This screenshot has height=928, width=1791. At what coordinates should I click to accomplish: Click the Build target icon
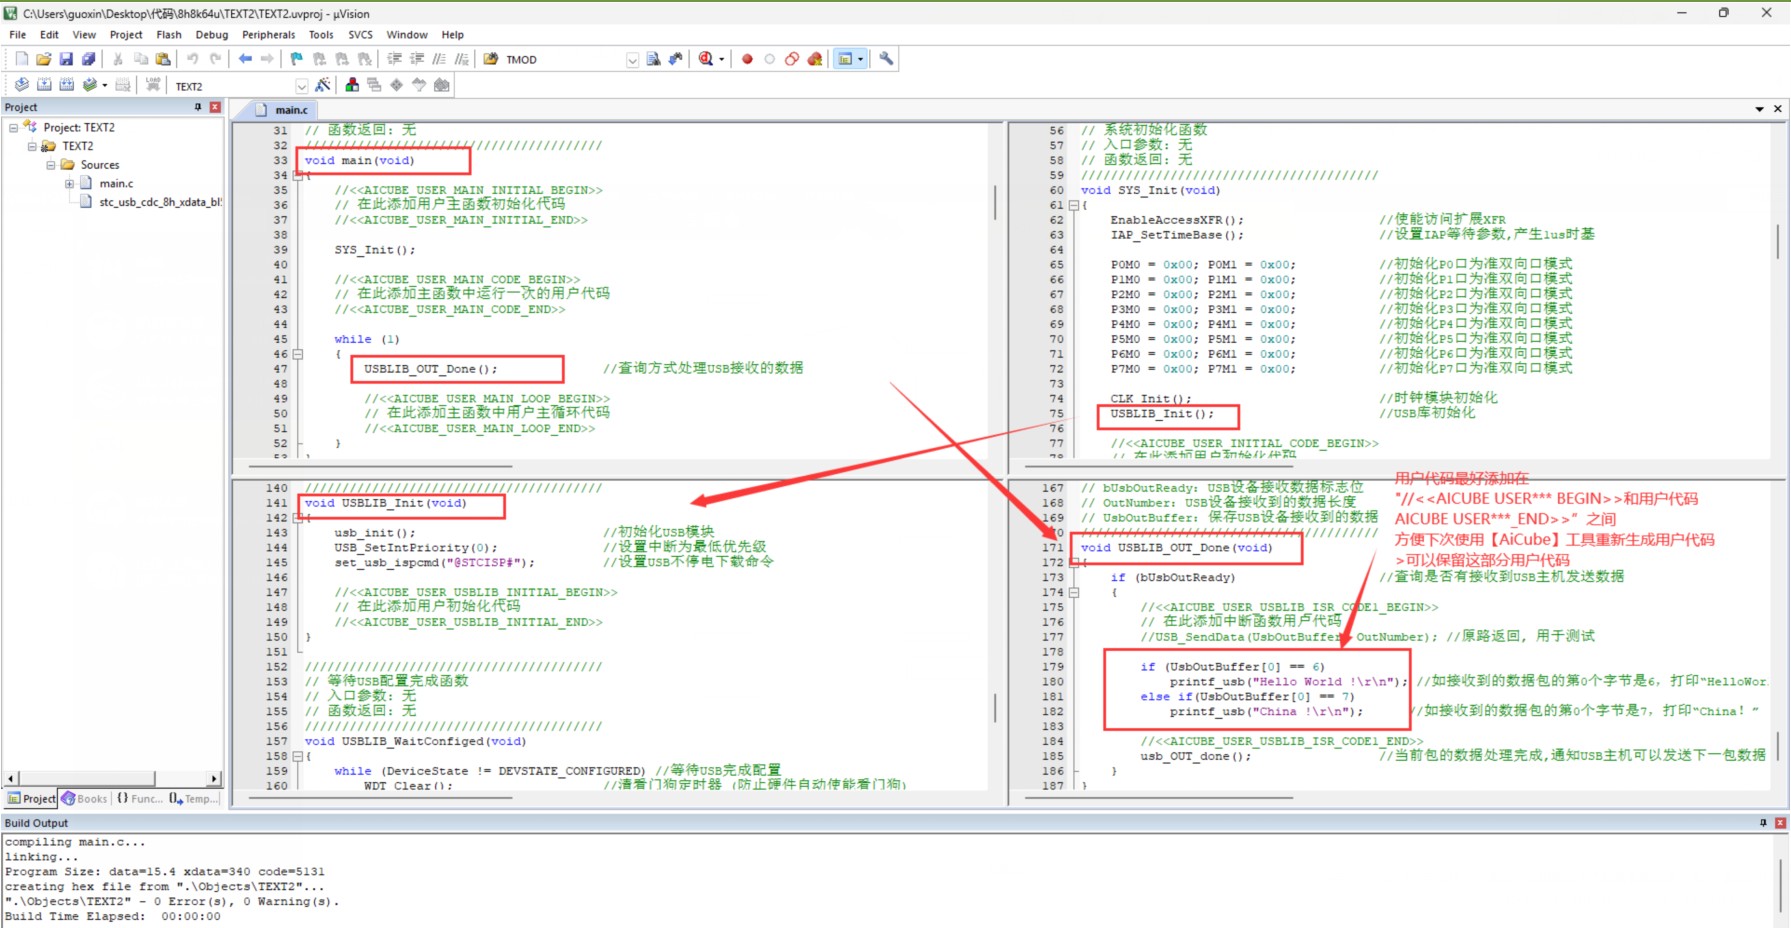coord(44,85)
